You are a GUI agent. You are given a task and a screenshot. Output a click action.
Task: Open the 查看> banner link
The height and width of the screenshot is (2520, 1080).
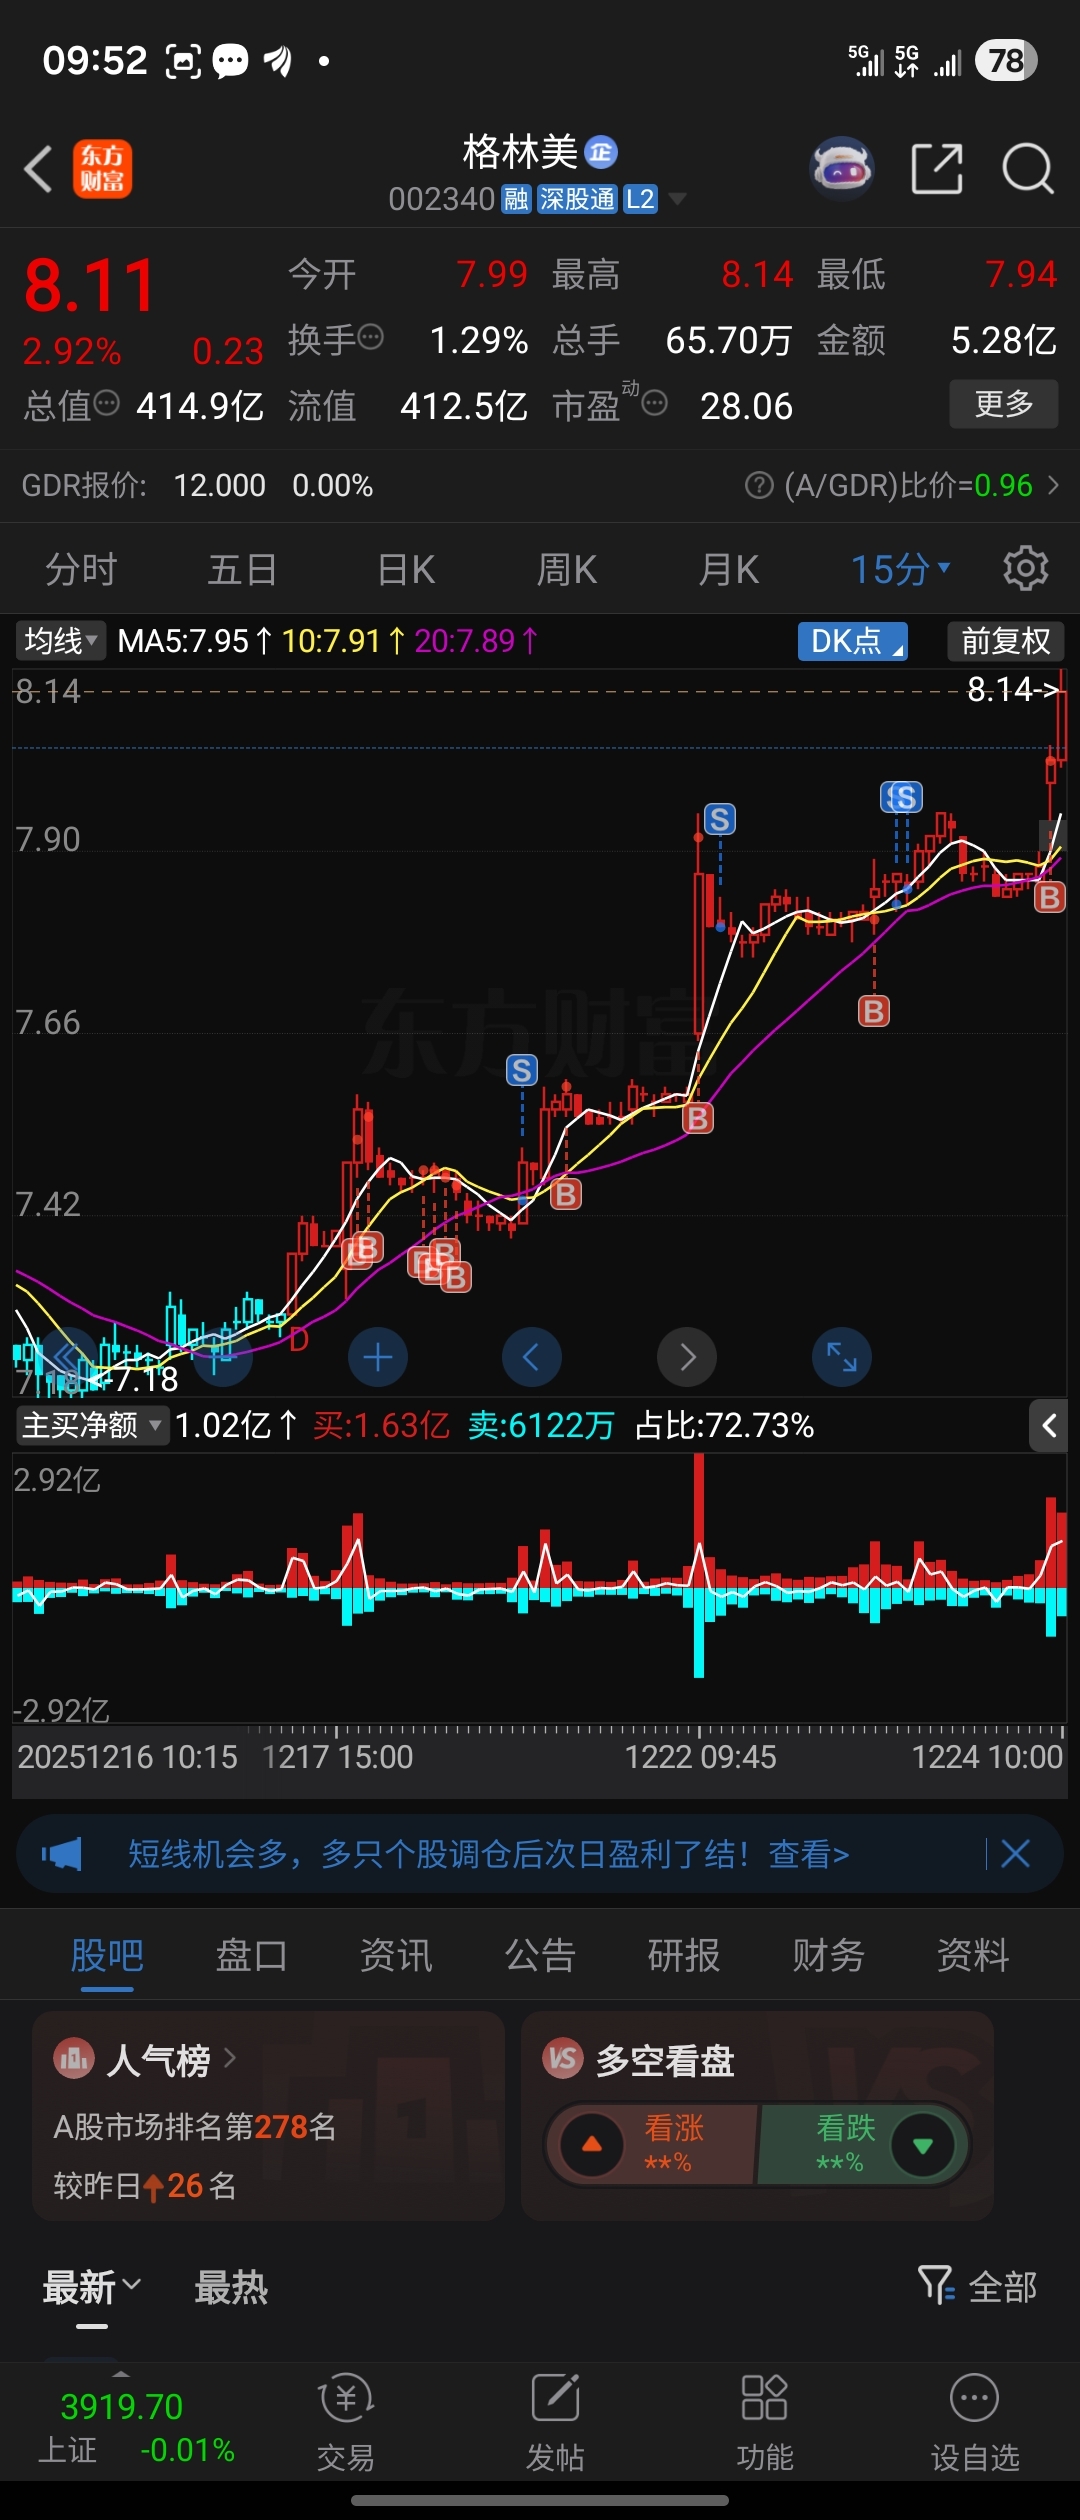[809, 1854]
